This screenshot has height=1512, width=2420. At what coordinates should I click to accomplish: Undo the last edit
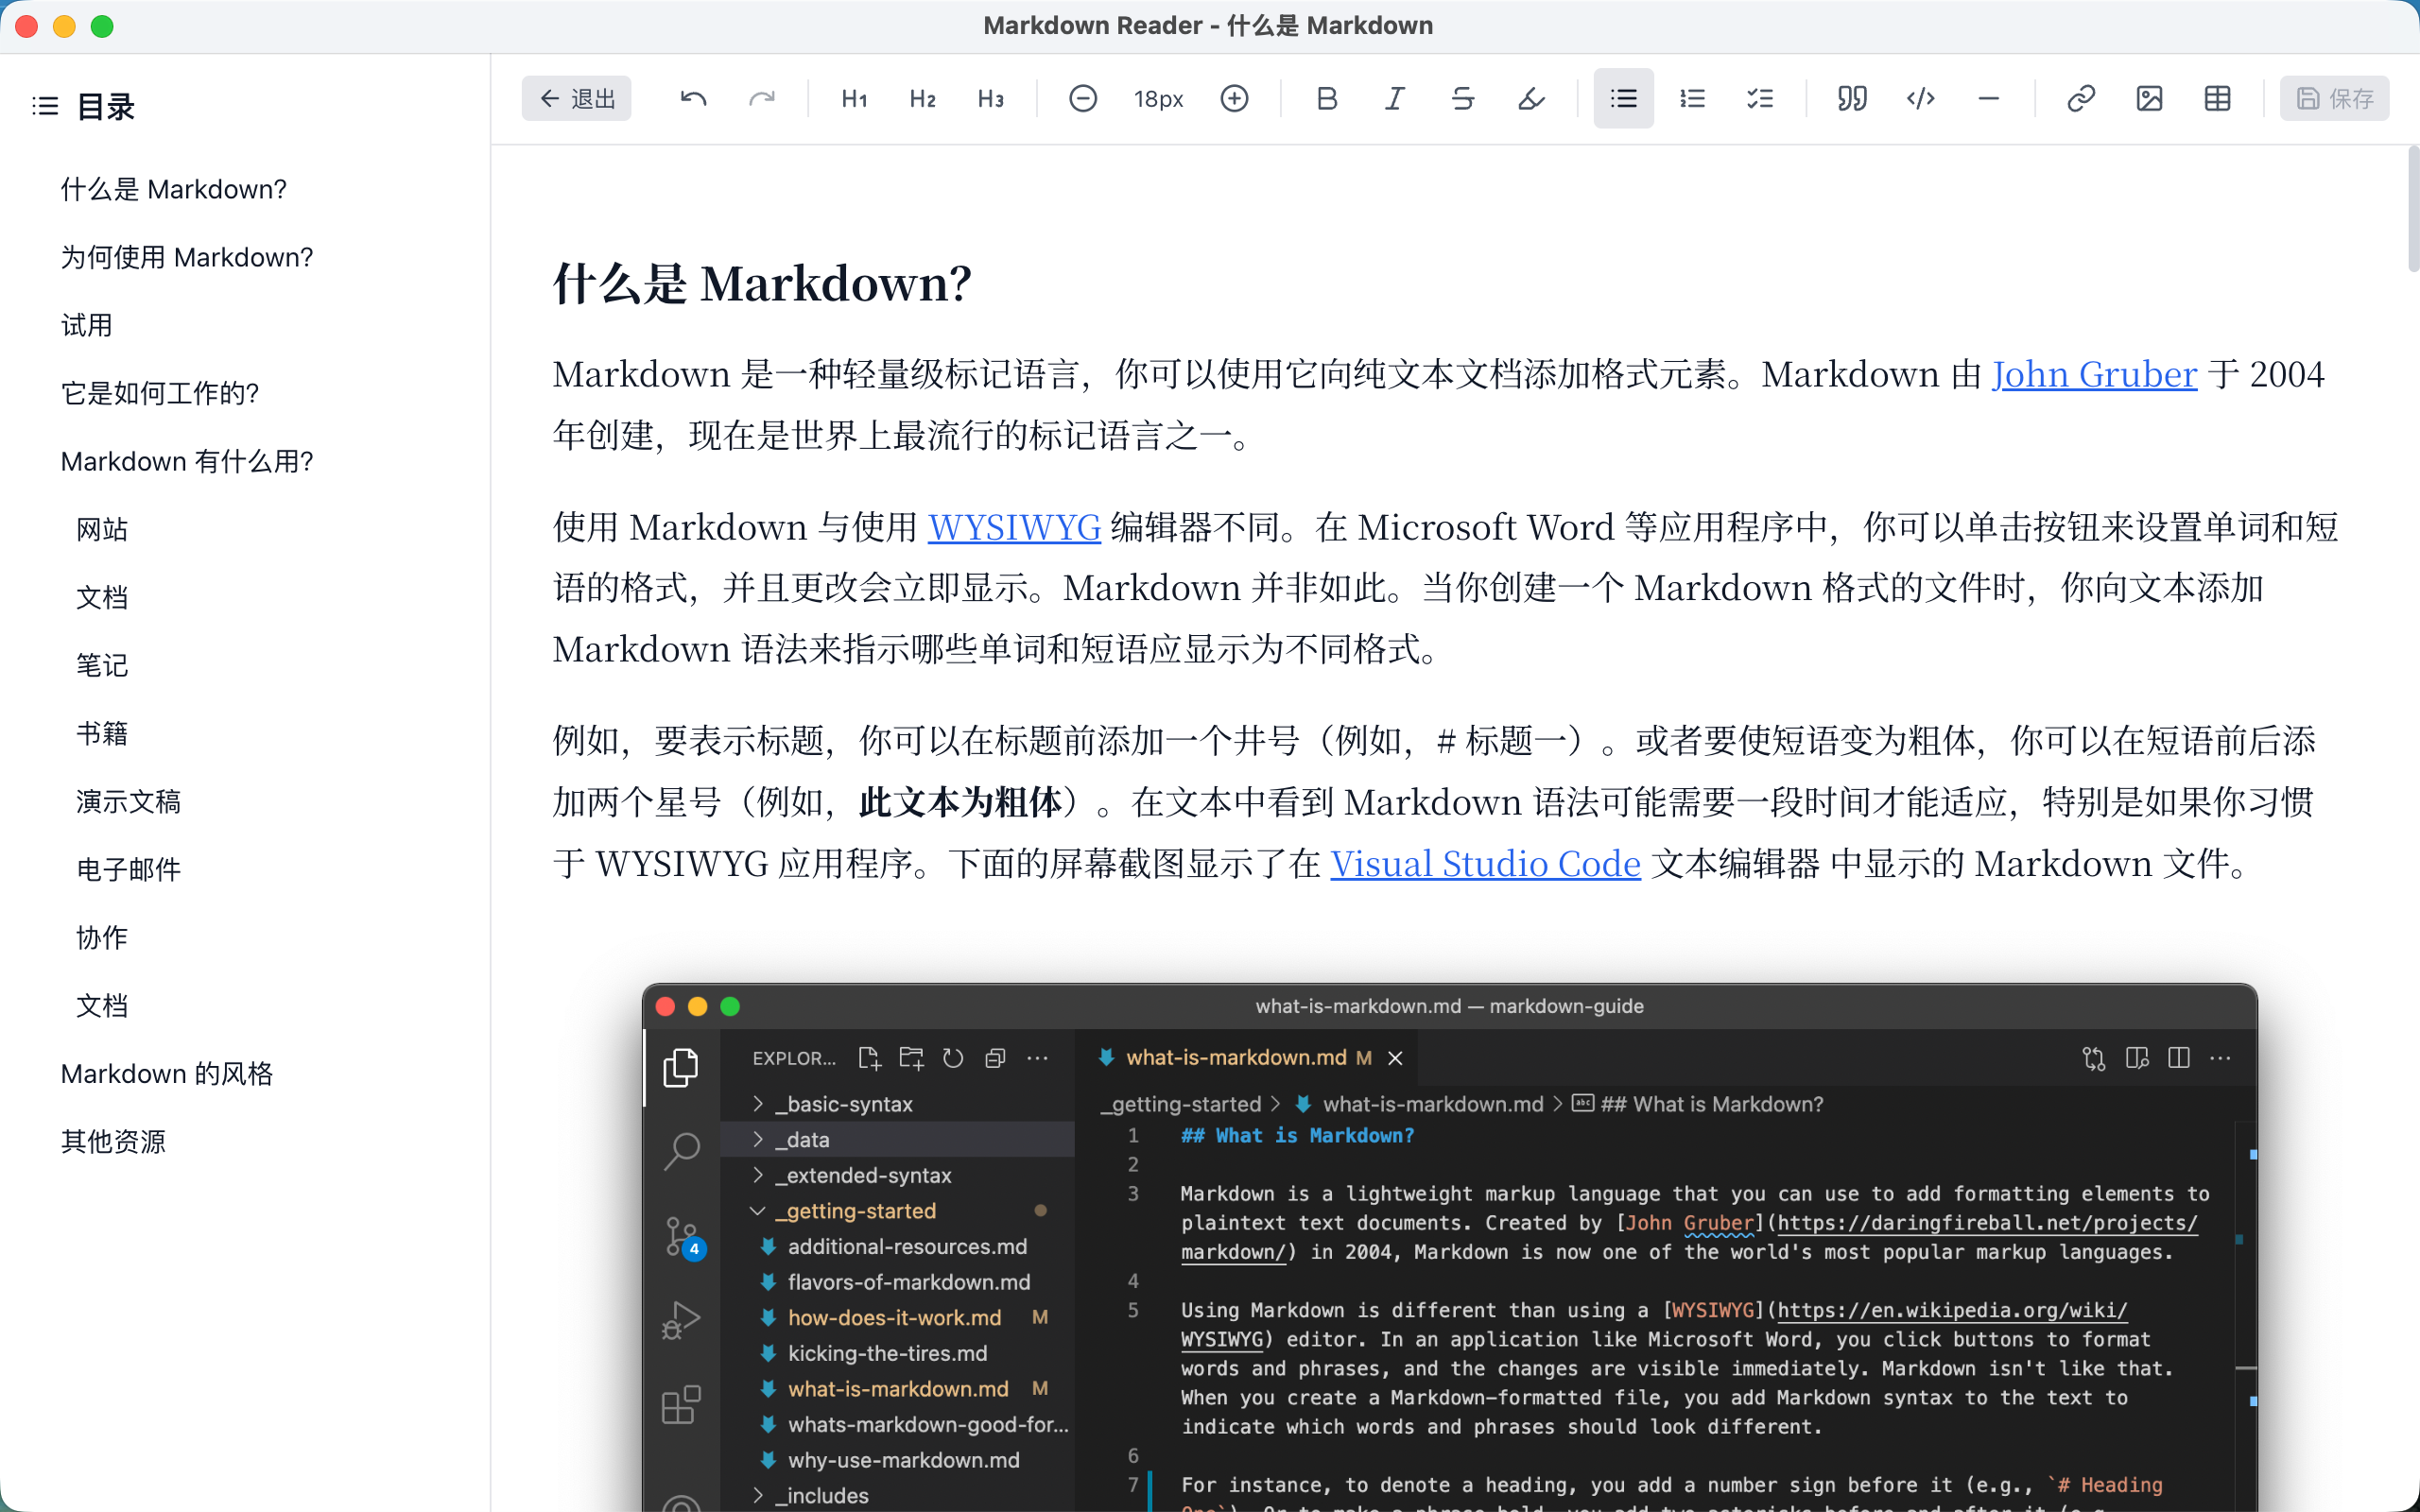(693, 97)
